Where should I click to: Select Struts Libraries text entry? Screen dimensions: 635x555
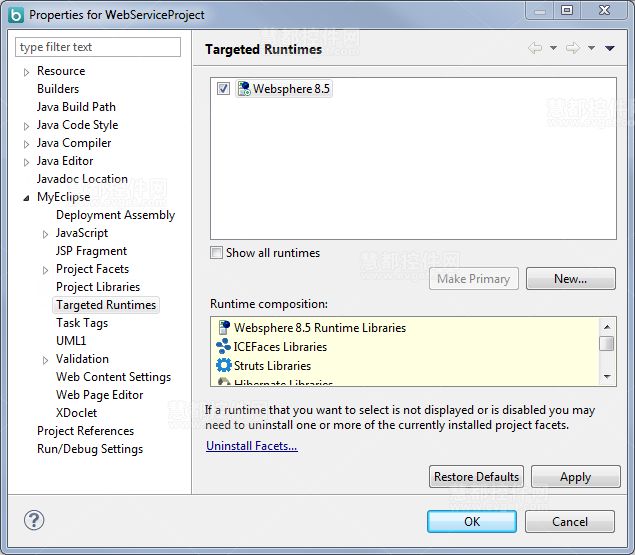pyautogui.click(x=272, y=366)
